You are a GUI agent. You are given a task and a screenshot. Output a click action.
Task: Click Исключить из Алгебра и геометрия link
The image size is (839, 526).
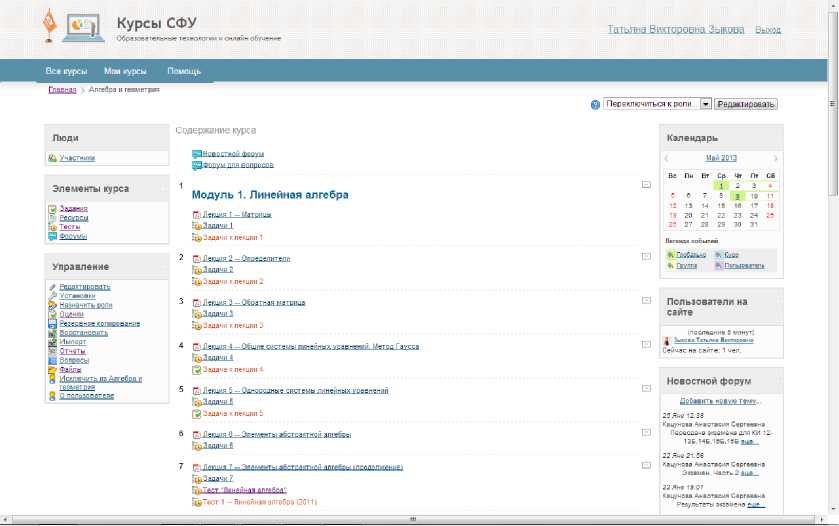point(101,382)
